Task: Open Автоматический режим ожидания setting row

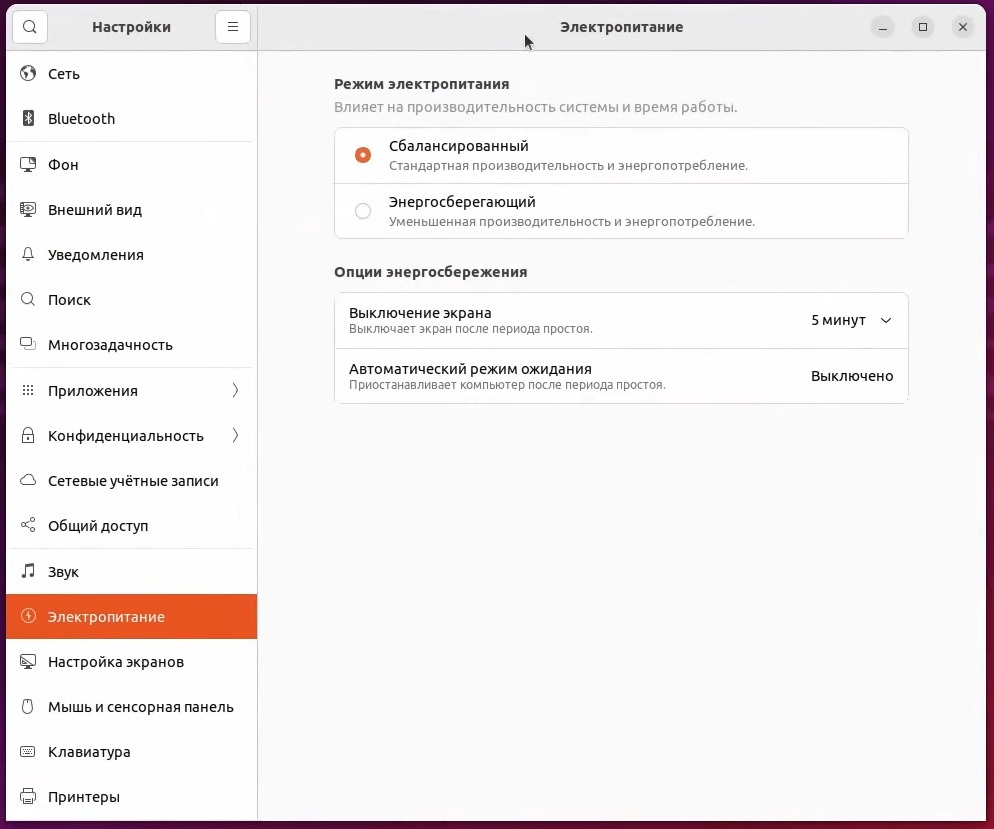Action: [x=621, y=376]
